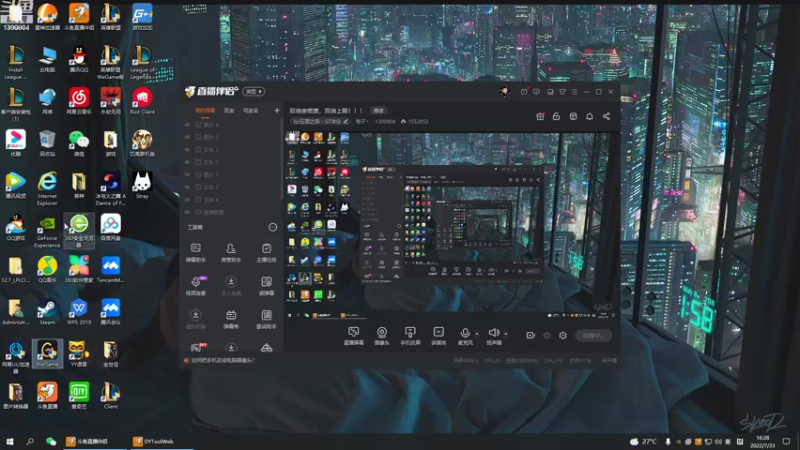Image resolution: width=800 pixels, height=450 pixels.
Task: Click the share icon at top right
Action: [x=606, y=116]
